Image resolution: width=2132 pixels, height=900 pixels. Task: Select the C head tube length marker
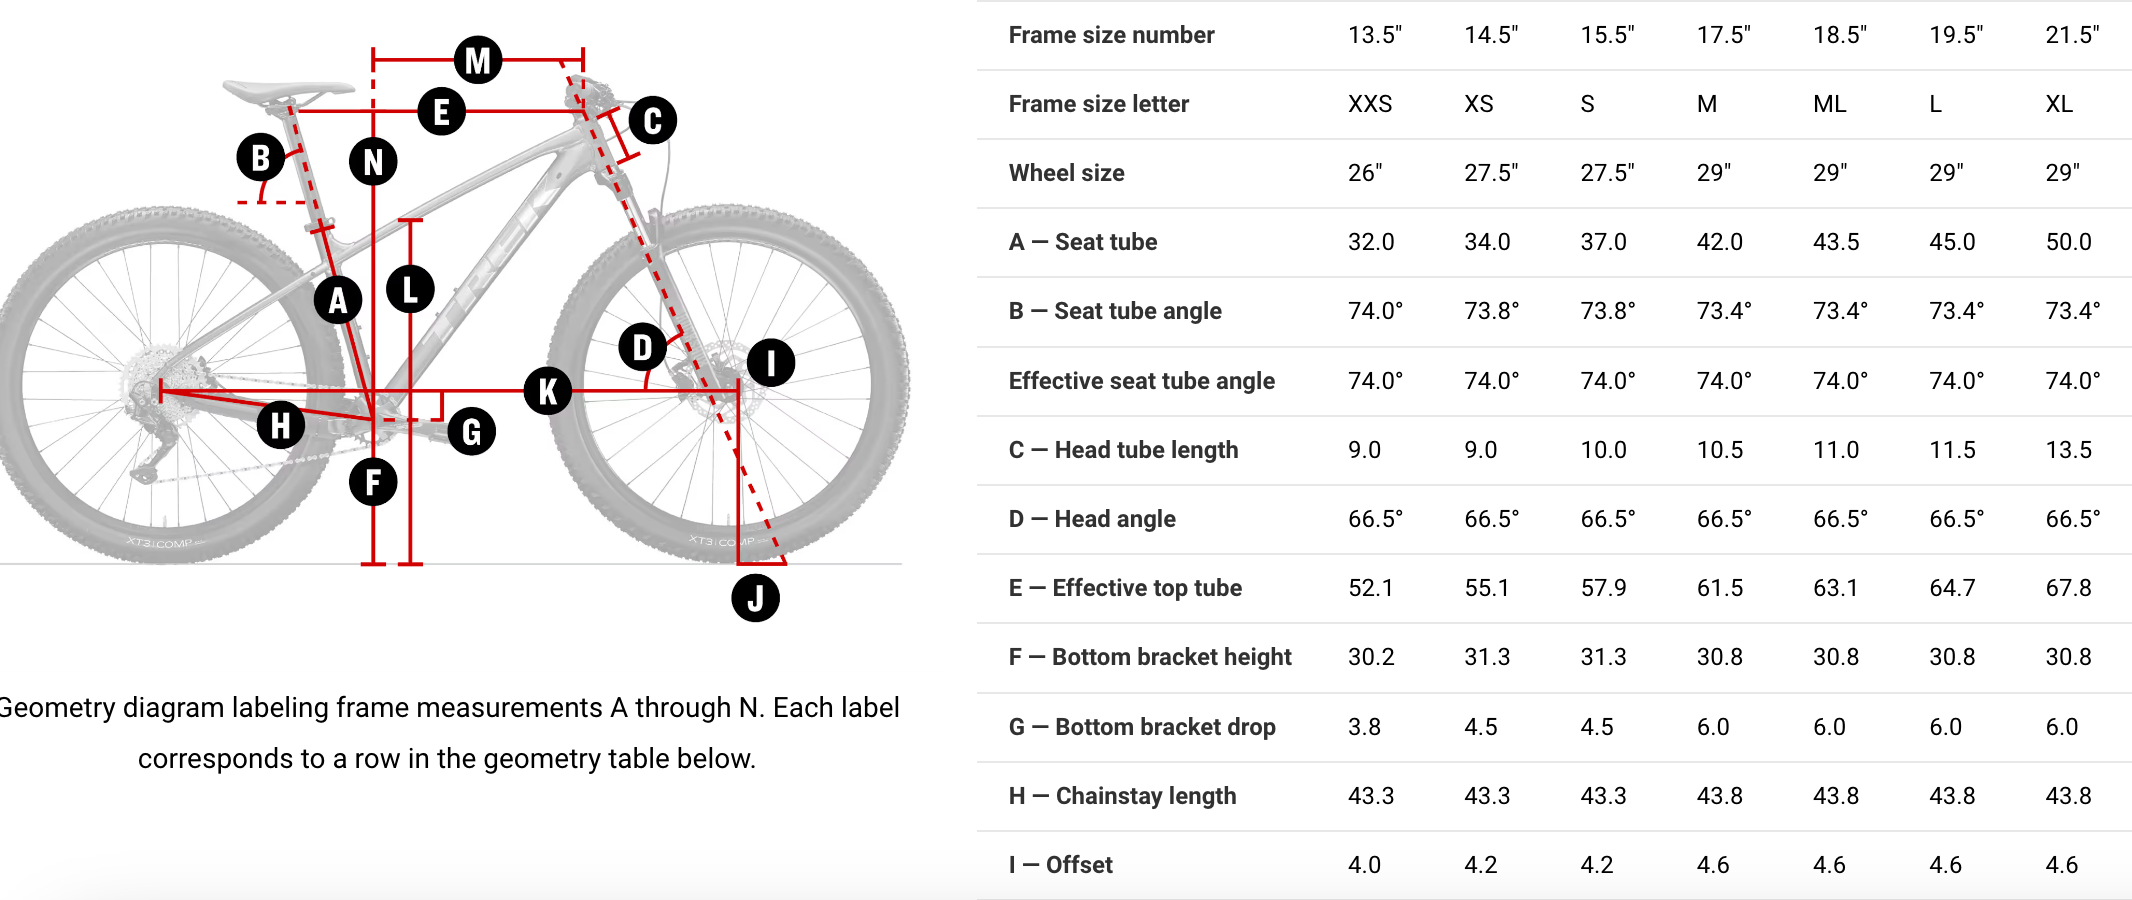click(653, 121)
